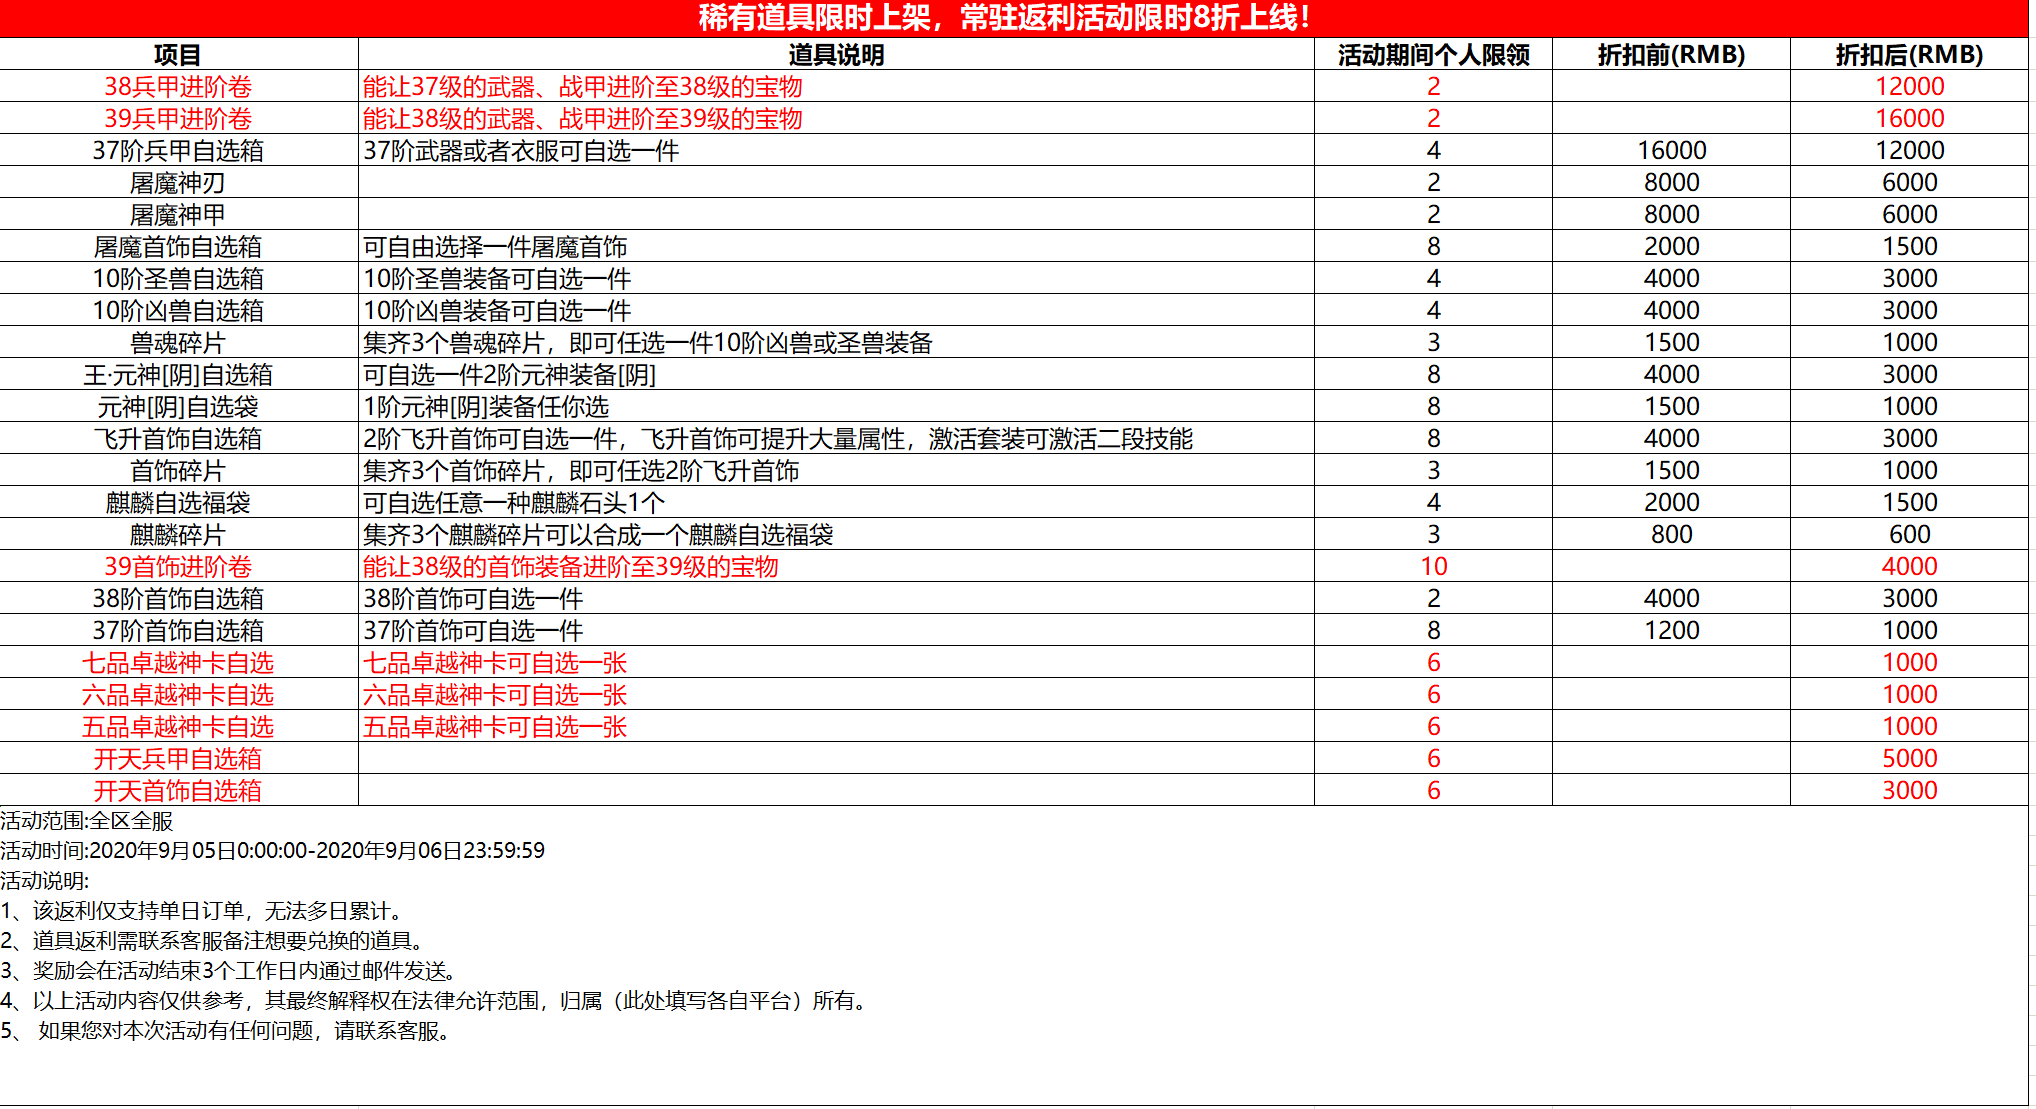Screen dimensions: 2036x1109
Task: Click the 10 limit value for 39首饰进阶卷
Action: coord(1433,566)
